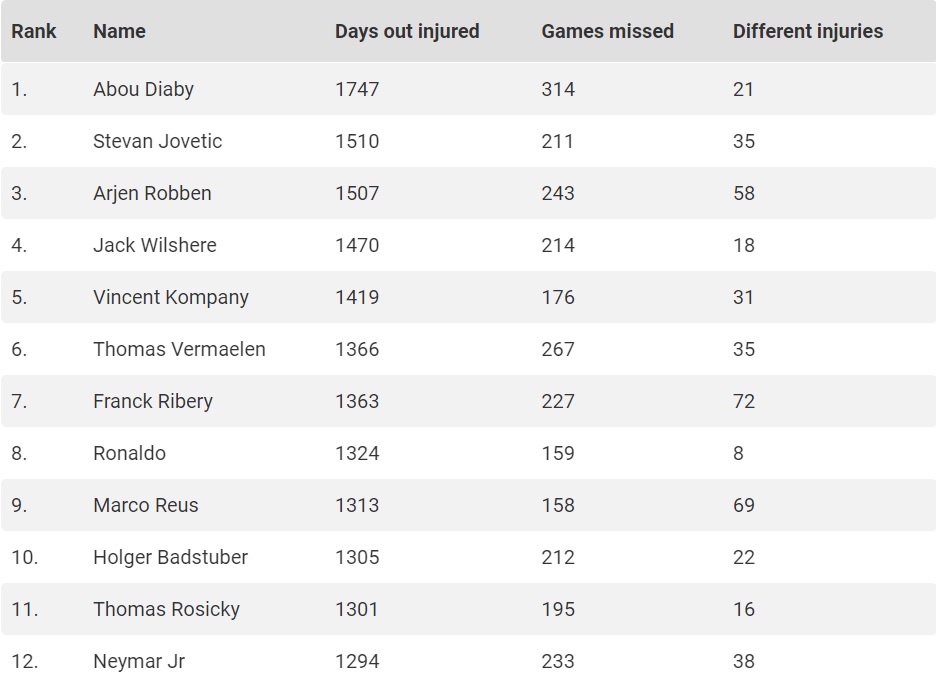
Task: Click on Franck Ribery's name
Action: click(x=152, y=401)
